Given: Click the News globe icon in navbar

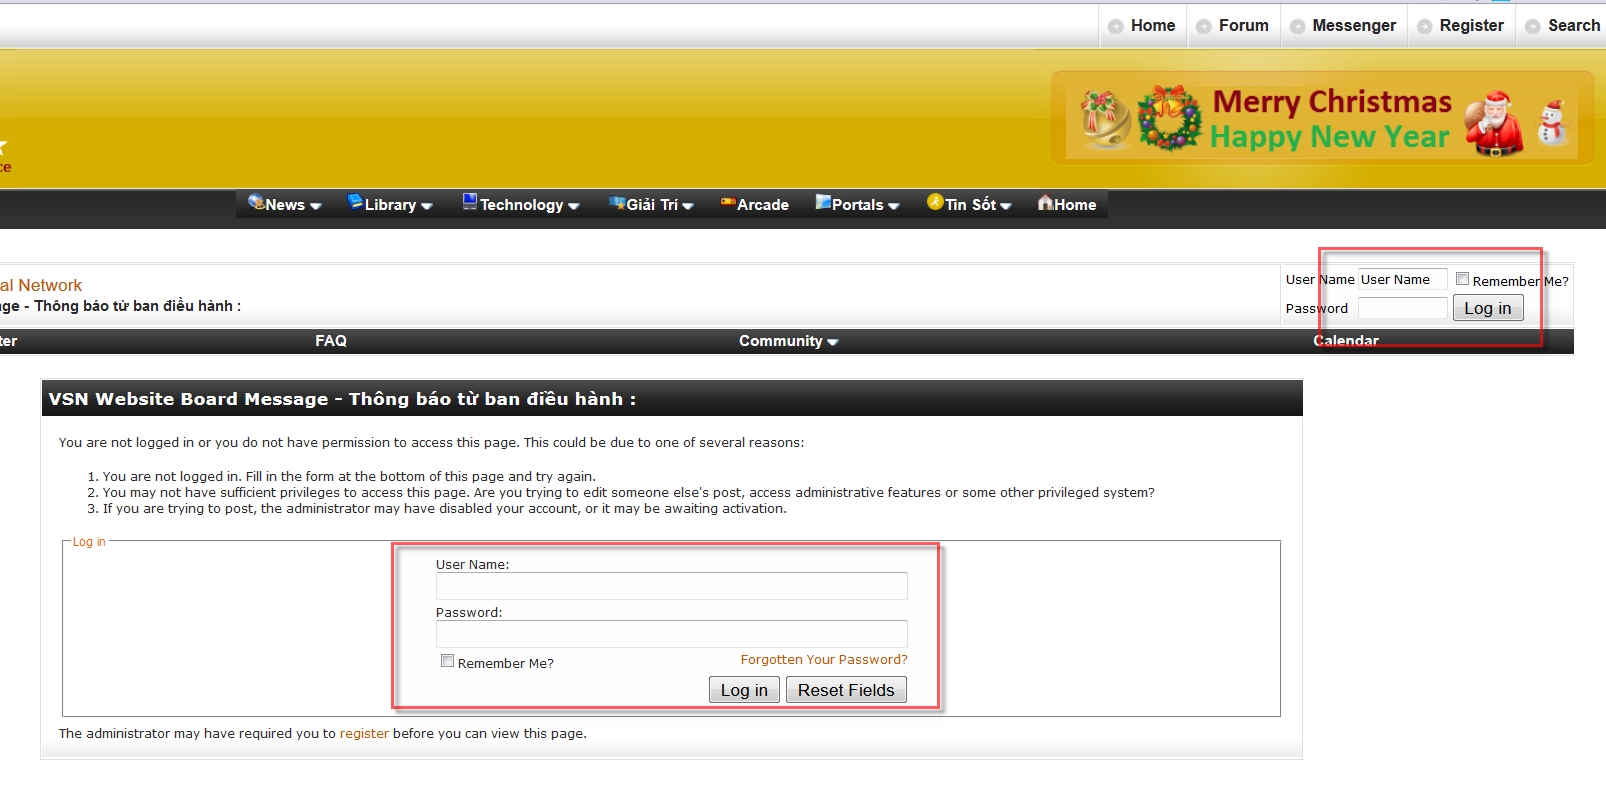Looking at the screenshot, I should [256, 202].
